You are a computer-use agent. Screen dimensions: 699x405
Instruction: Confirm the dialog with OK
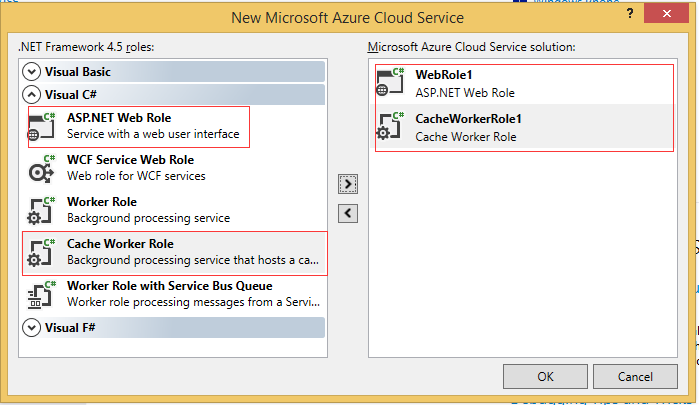[x=545, y=376]
